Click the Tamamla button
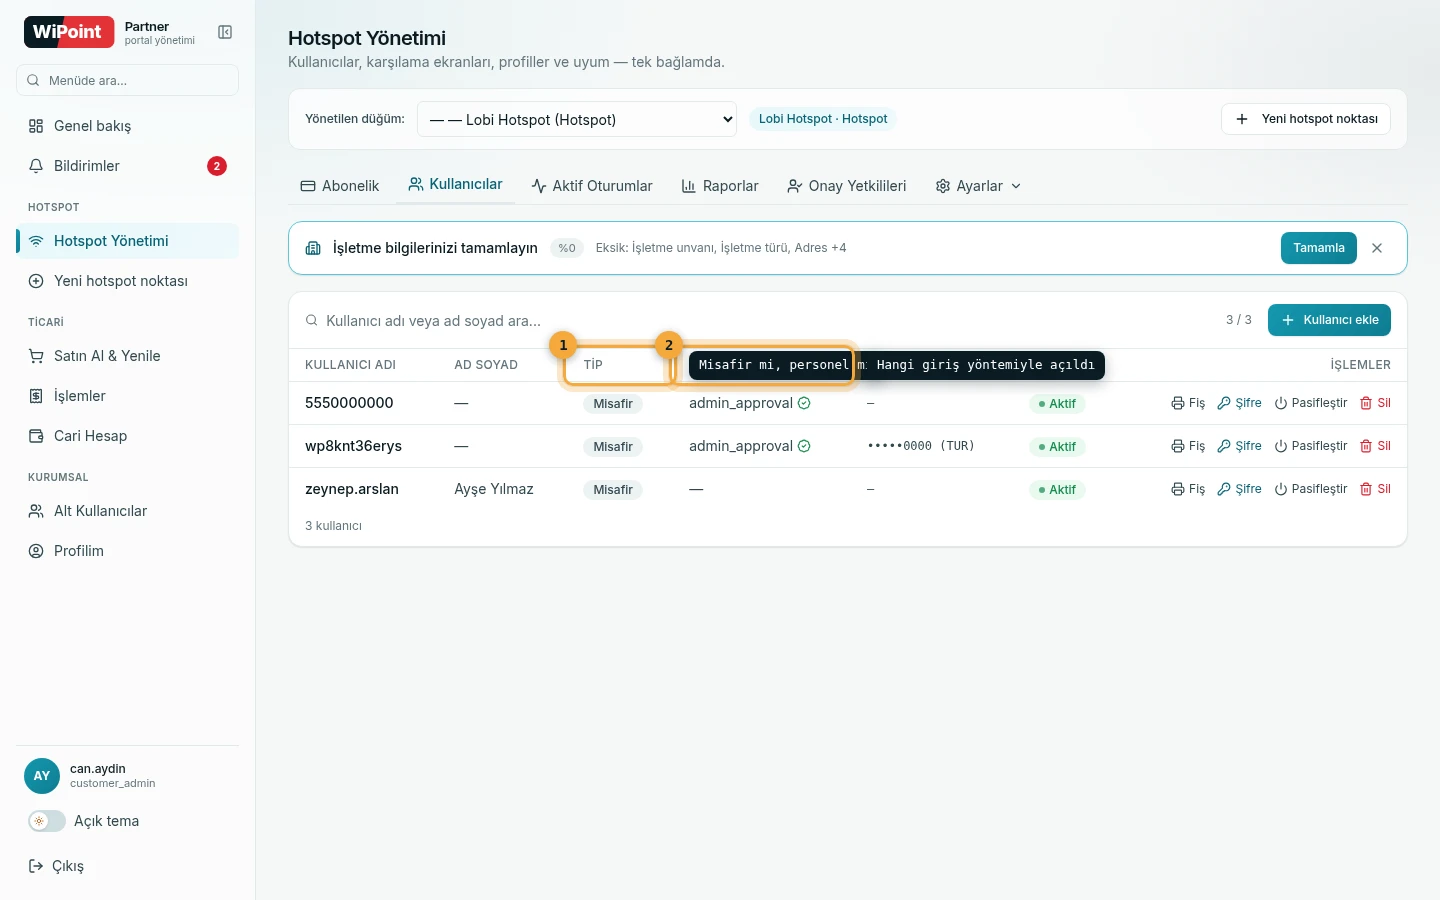Viewport: 1440px width, 900px height. pos(1319,248)
